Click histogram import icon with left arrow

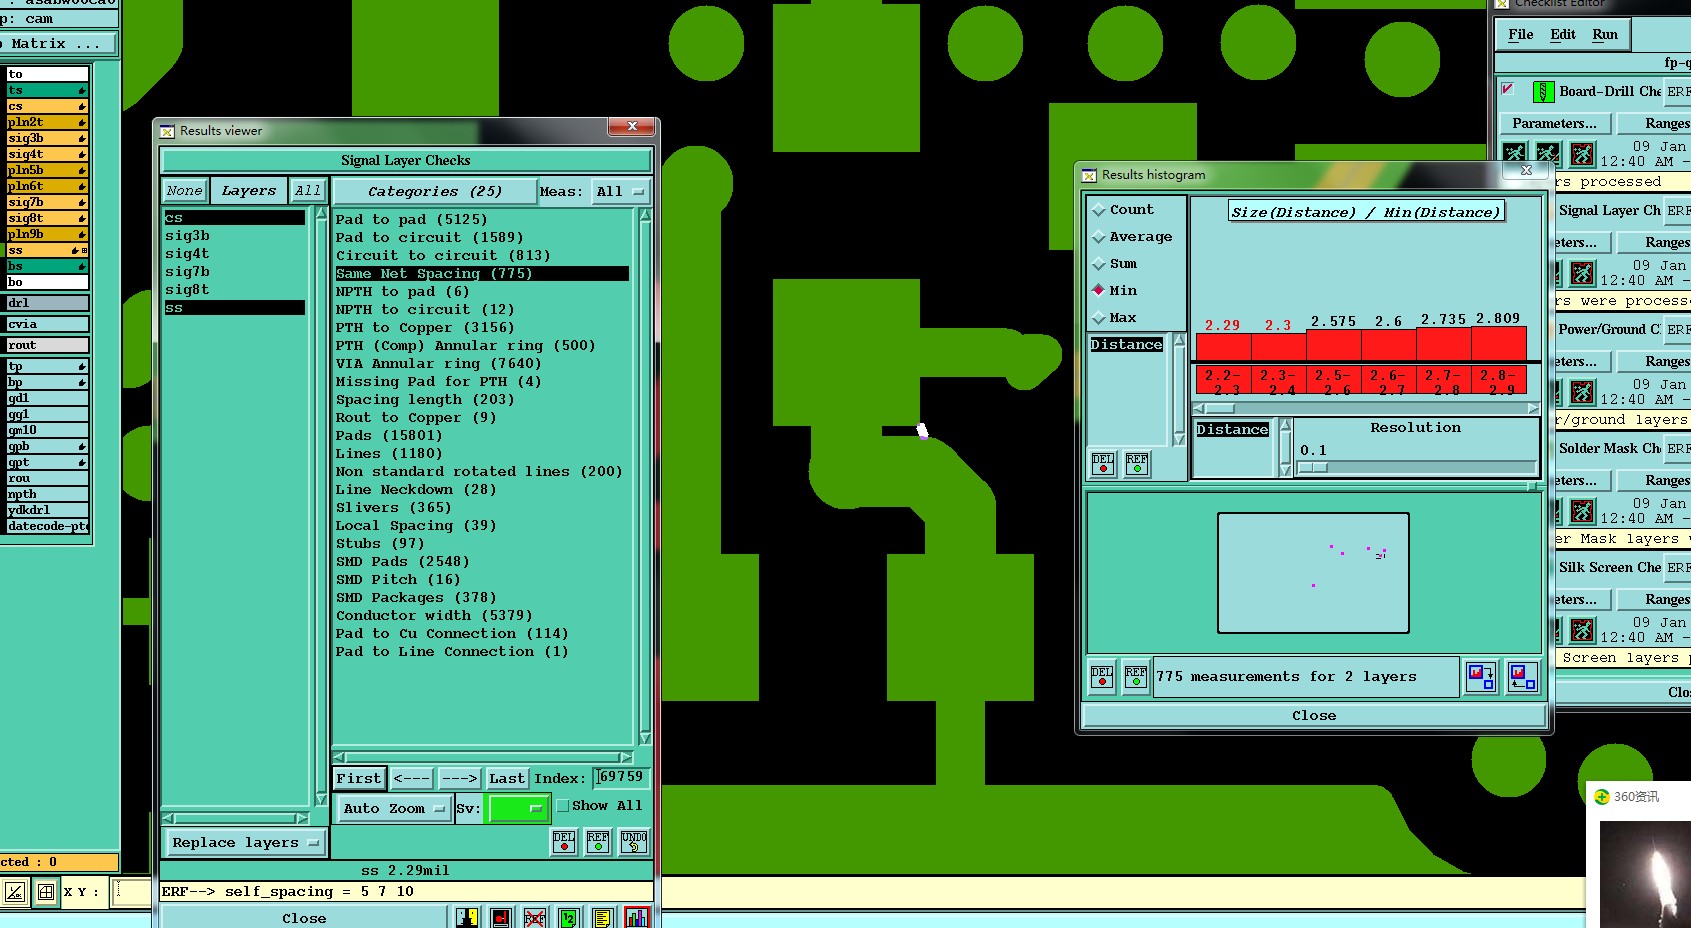pyautogui.click(x=1522, y=677)
